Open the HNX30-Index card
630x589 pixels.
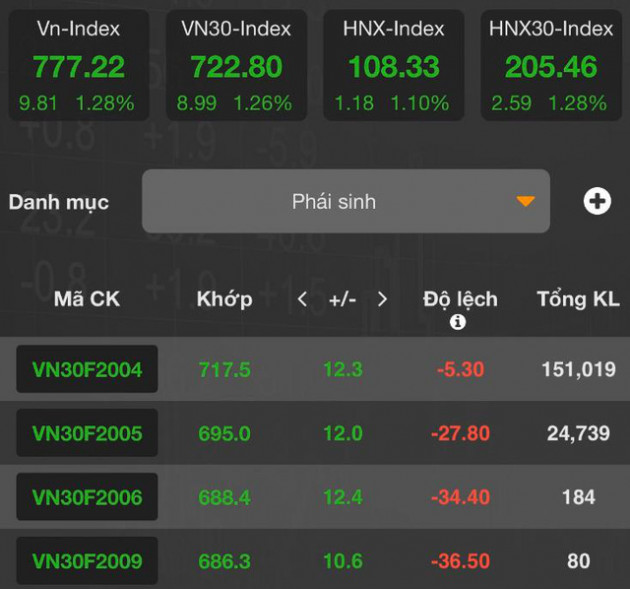click(551, 65)
